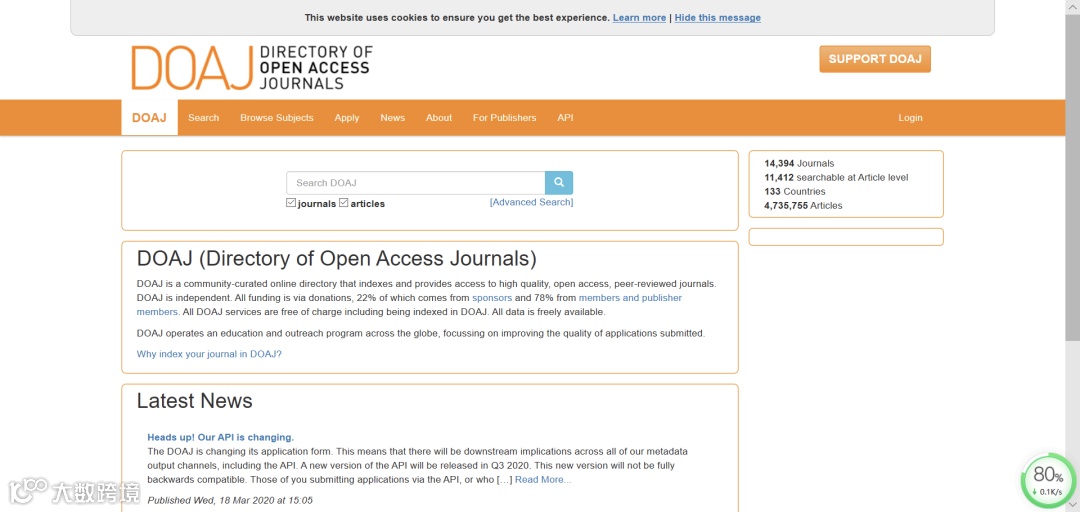Open the DOAJ home tab

(149, 118)
